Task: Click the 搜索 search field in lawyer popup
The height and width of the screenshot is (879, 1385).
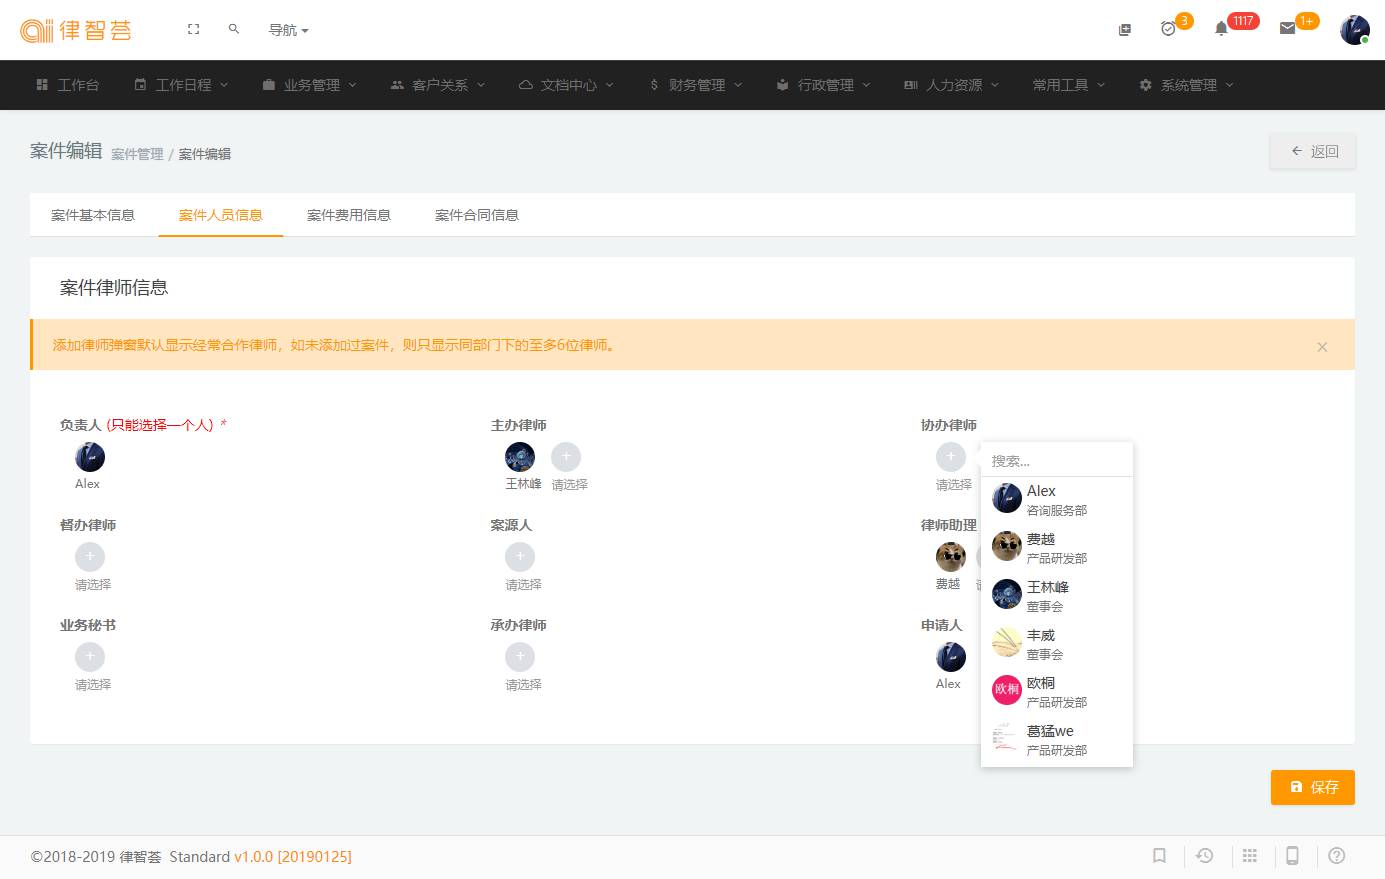Action: pos(1056,461)
